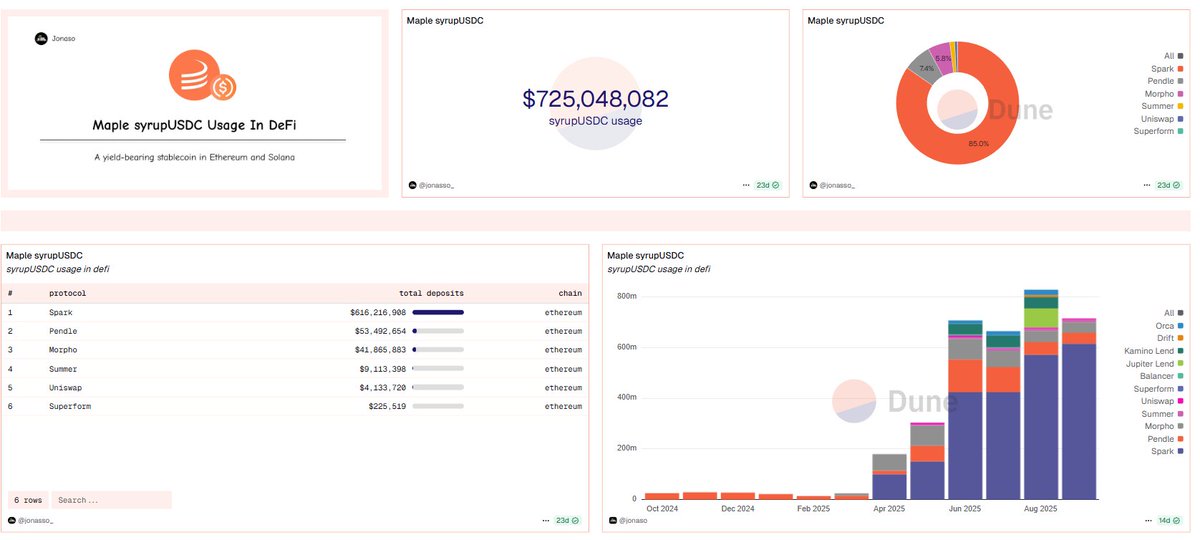This screenshot has height=540, width=1200.
Task: Toggle Superform in the pie chart legend
Action: pos(1159,131)
